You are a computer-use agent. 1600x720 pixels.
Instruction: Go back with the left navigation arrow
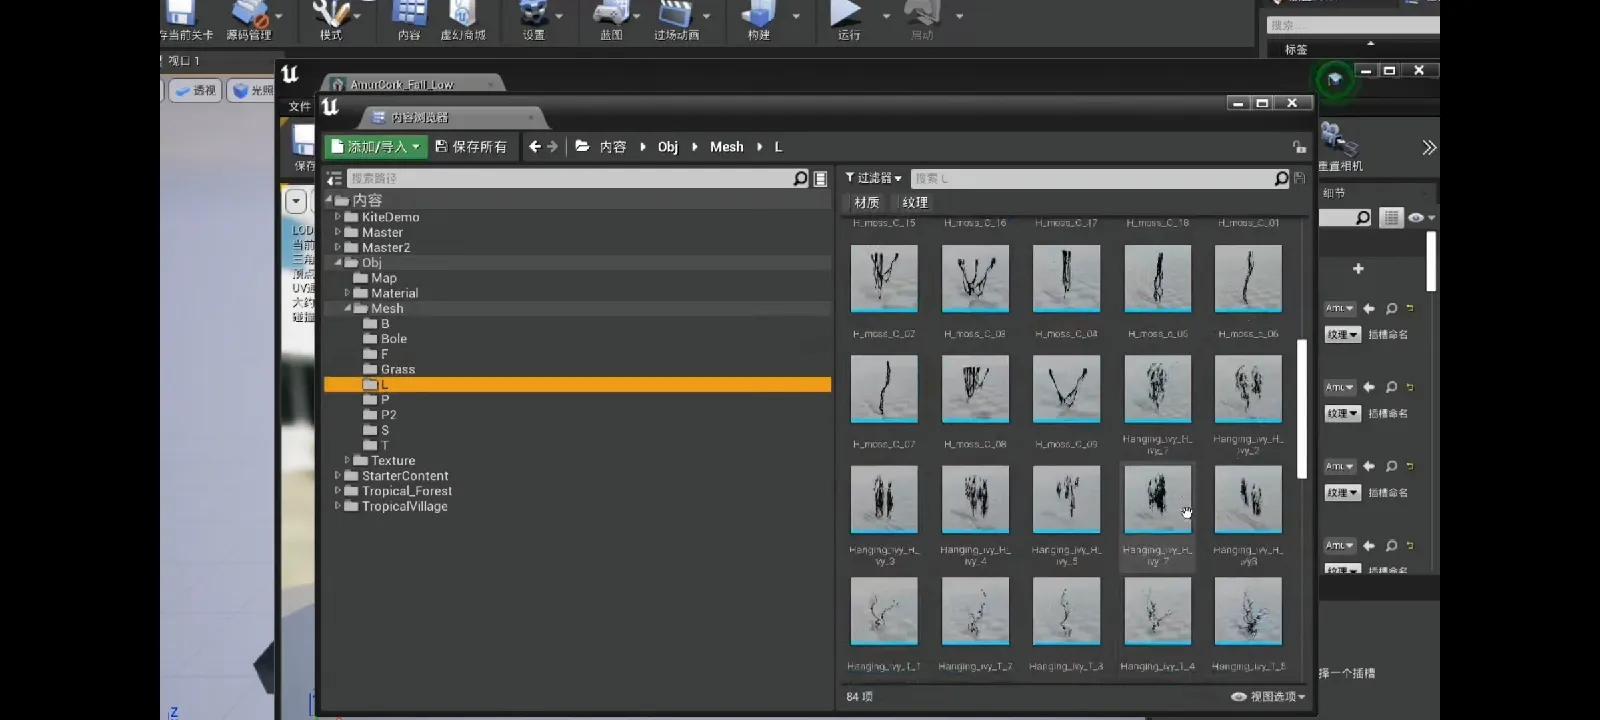[x=534, y=147]
